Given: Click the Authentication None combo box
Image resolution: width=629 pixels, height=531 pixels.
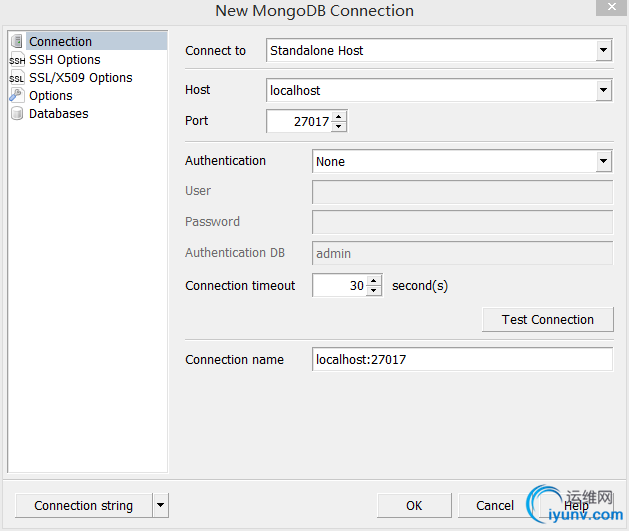Looking at the screenshot, I should pyautogui.click(x=462, y=161).
